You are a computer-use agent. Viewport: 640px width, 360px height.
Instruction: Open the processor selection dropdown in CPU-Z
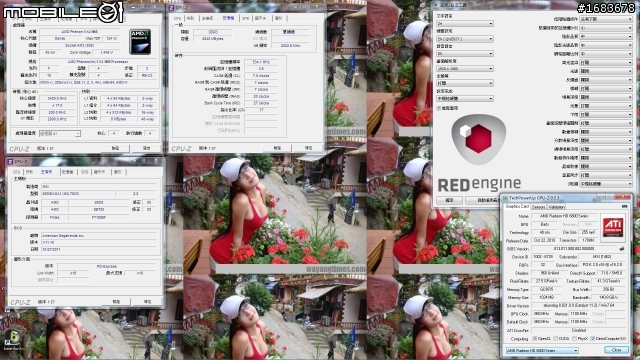tap(60, 133)
